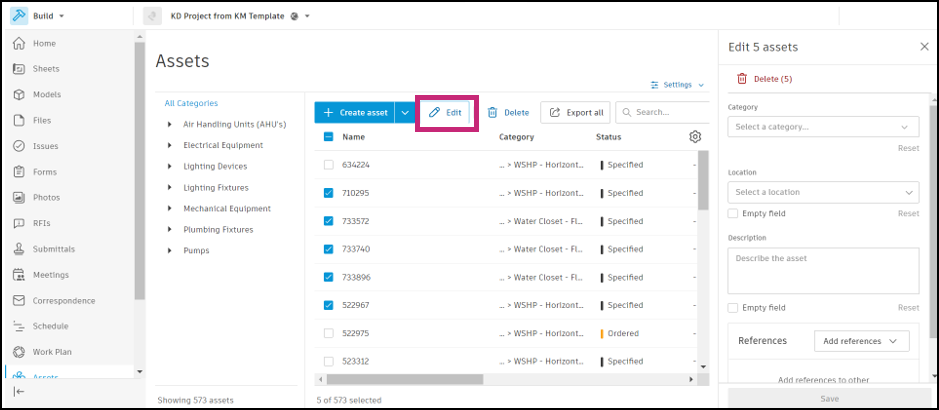The height and width of the screenshot is (410, 939).
Task: Open the Meetings calendar icon
Action: click(19, 275)
